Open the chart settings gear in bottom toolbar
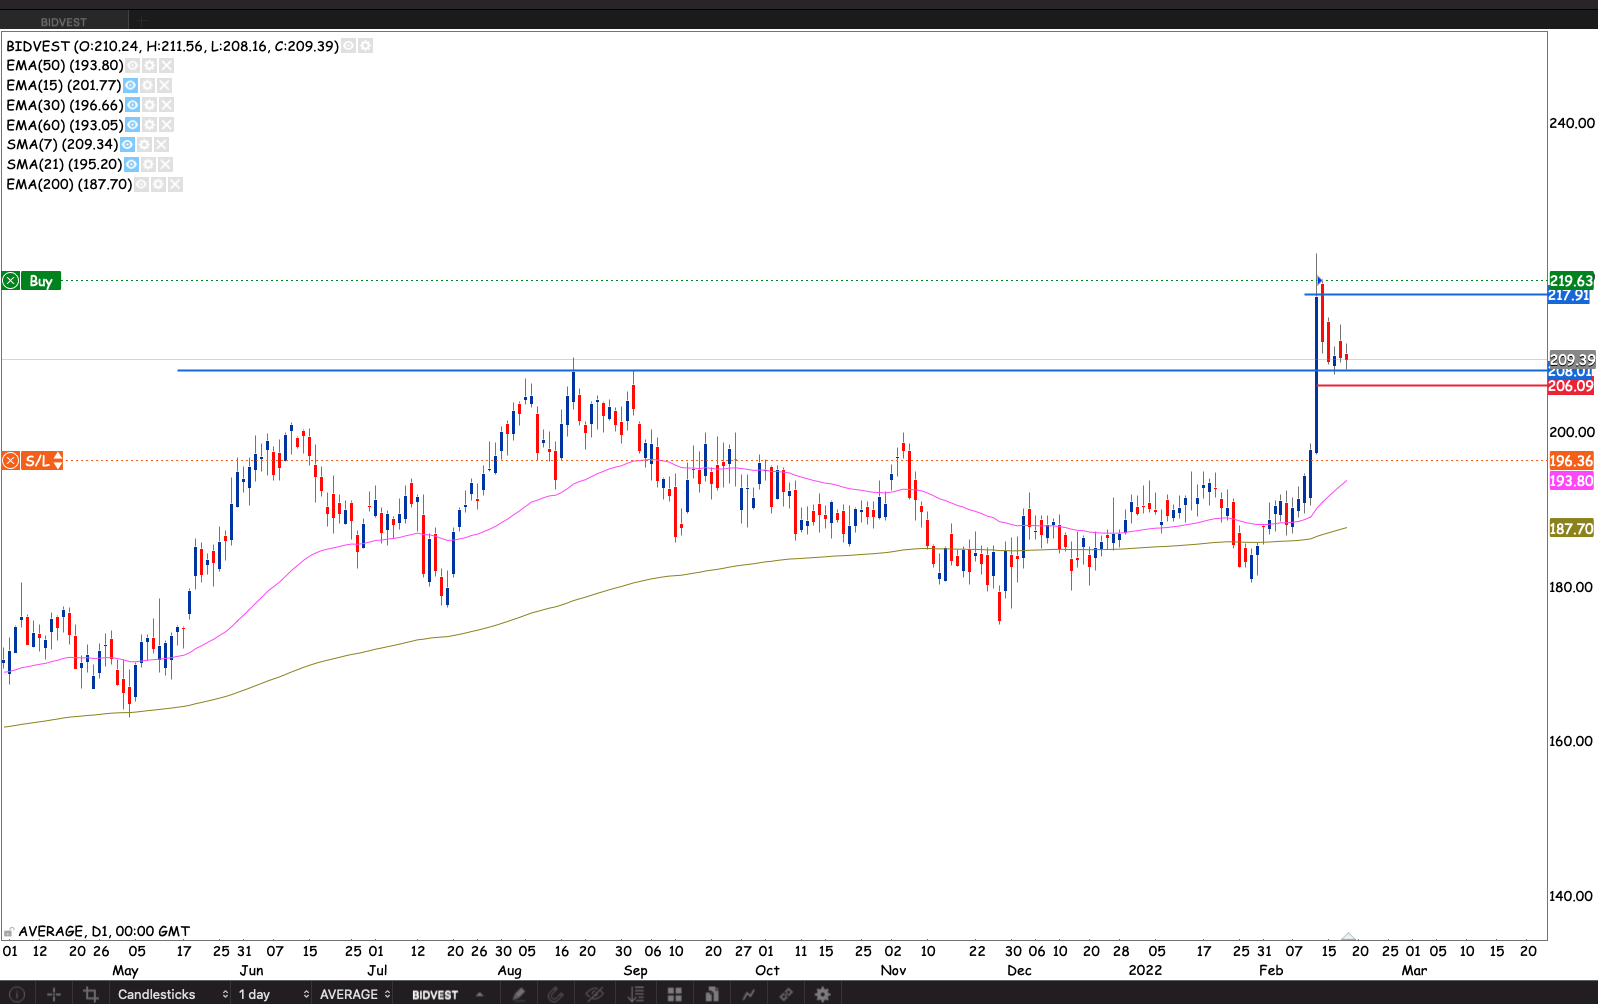1598x1004 pixels. 822,994
